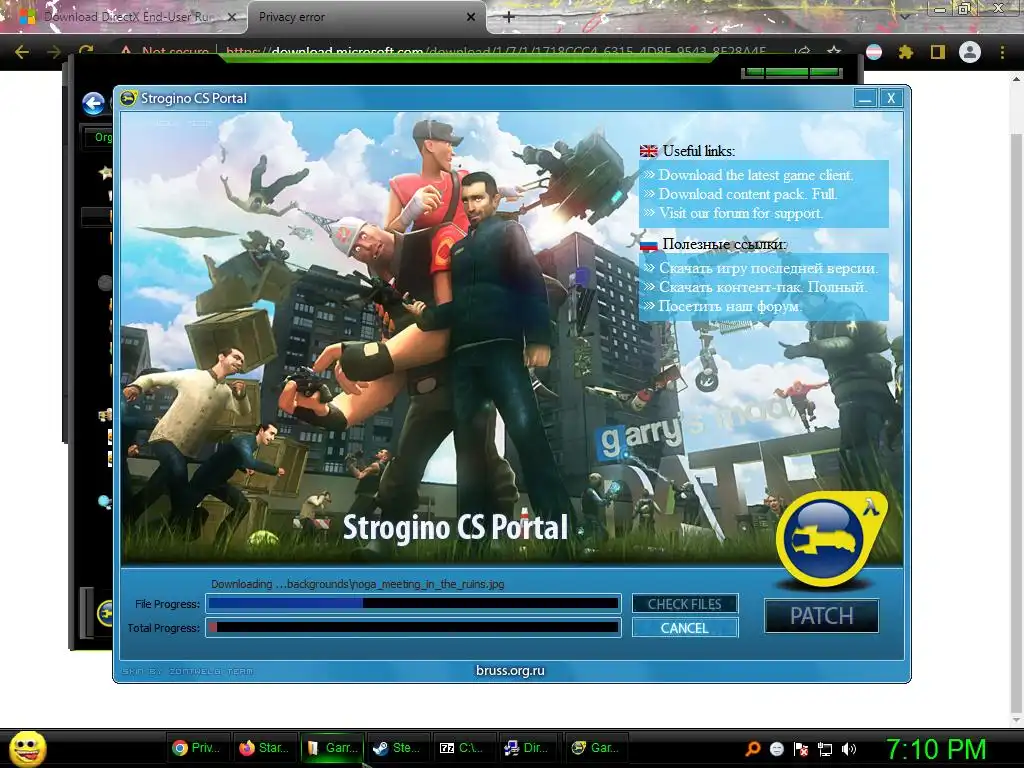Switch to Steam 'Ste...' taskbar item
The image size is (1024, 768).
[x=397, y=748]
